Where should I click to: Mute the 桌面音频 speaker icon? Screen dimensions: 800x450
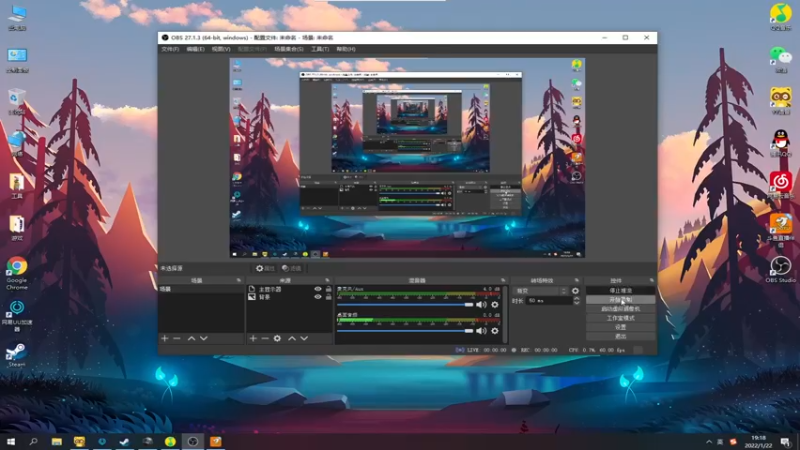(x=481, y=331)
